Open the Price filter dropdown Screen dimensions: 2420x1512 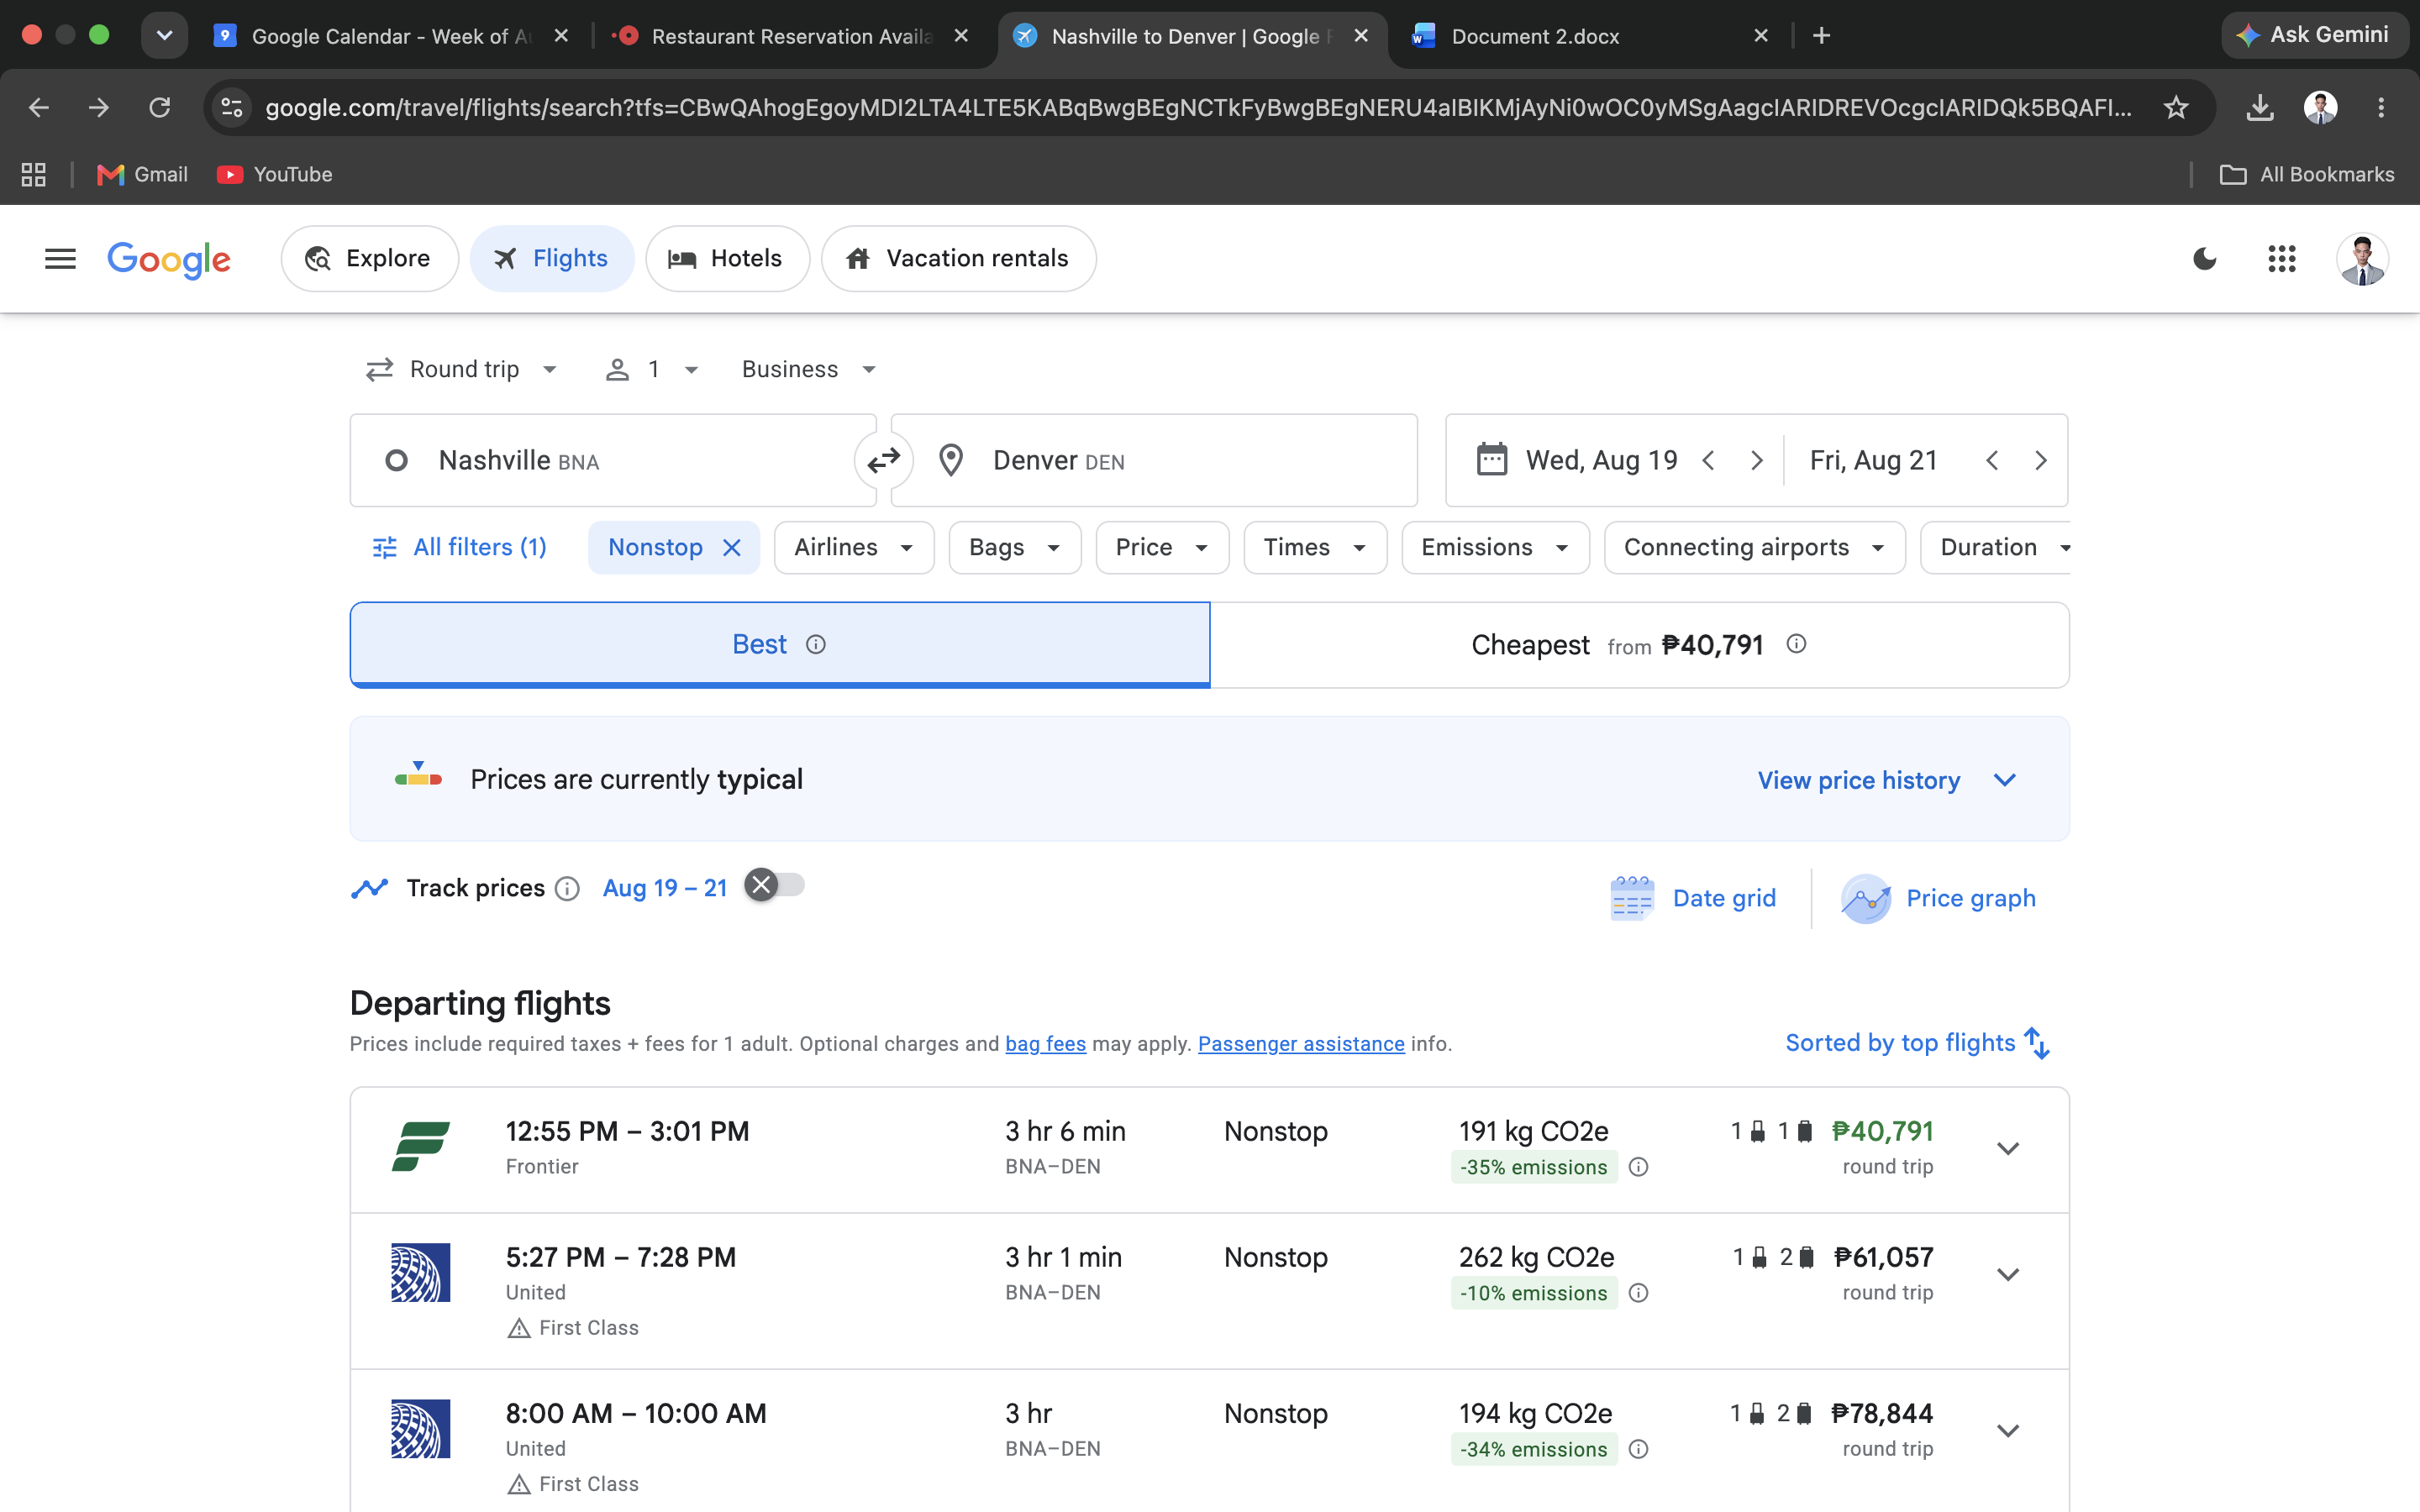1162,548
